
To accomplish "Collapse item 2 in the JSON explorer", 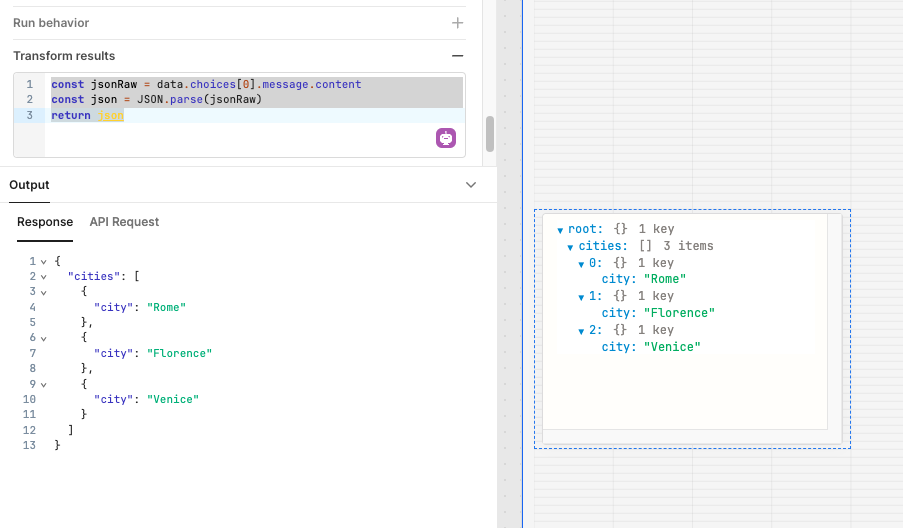I will (x=581, y=331).
